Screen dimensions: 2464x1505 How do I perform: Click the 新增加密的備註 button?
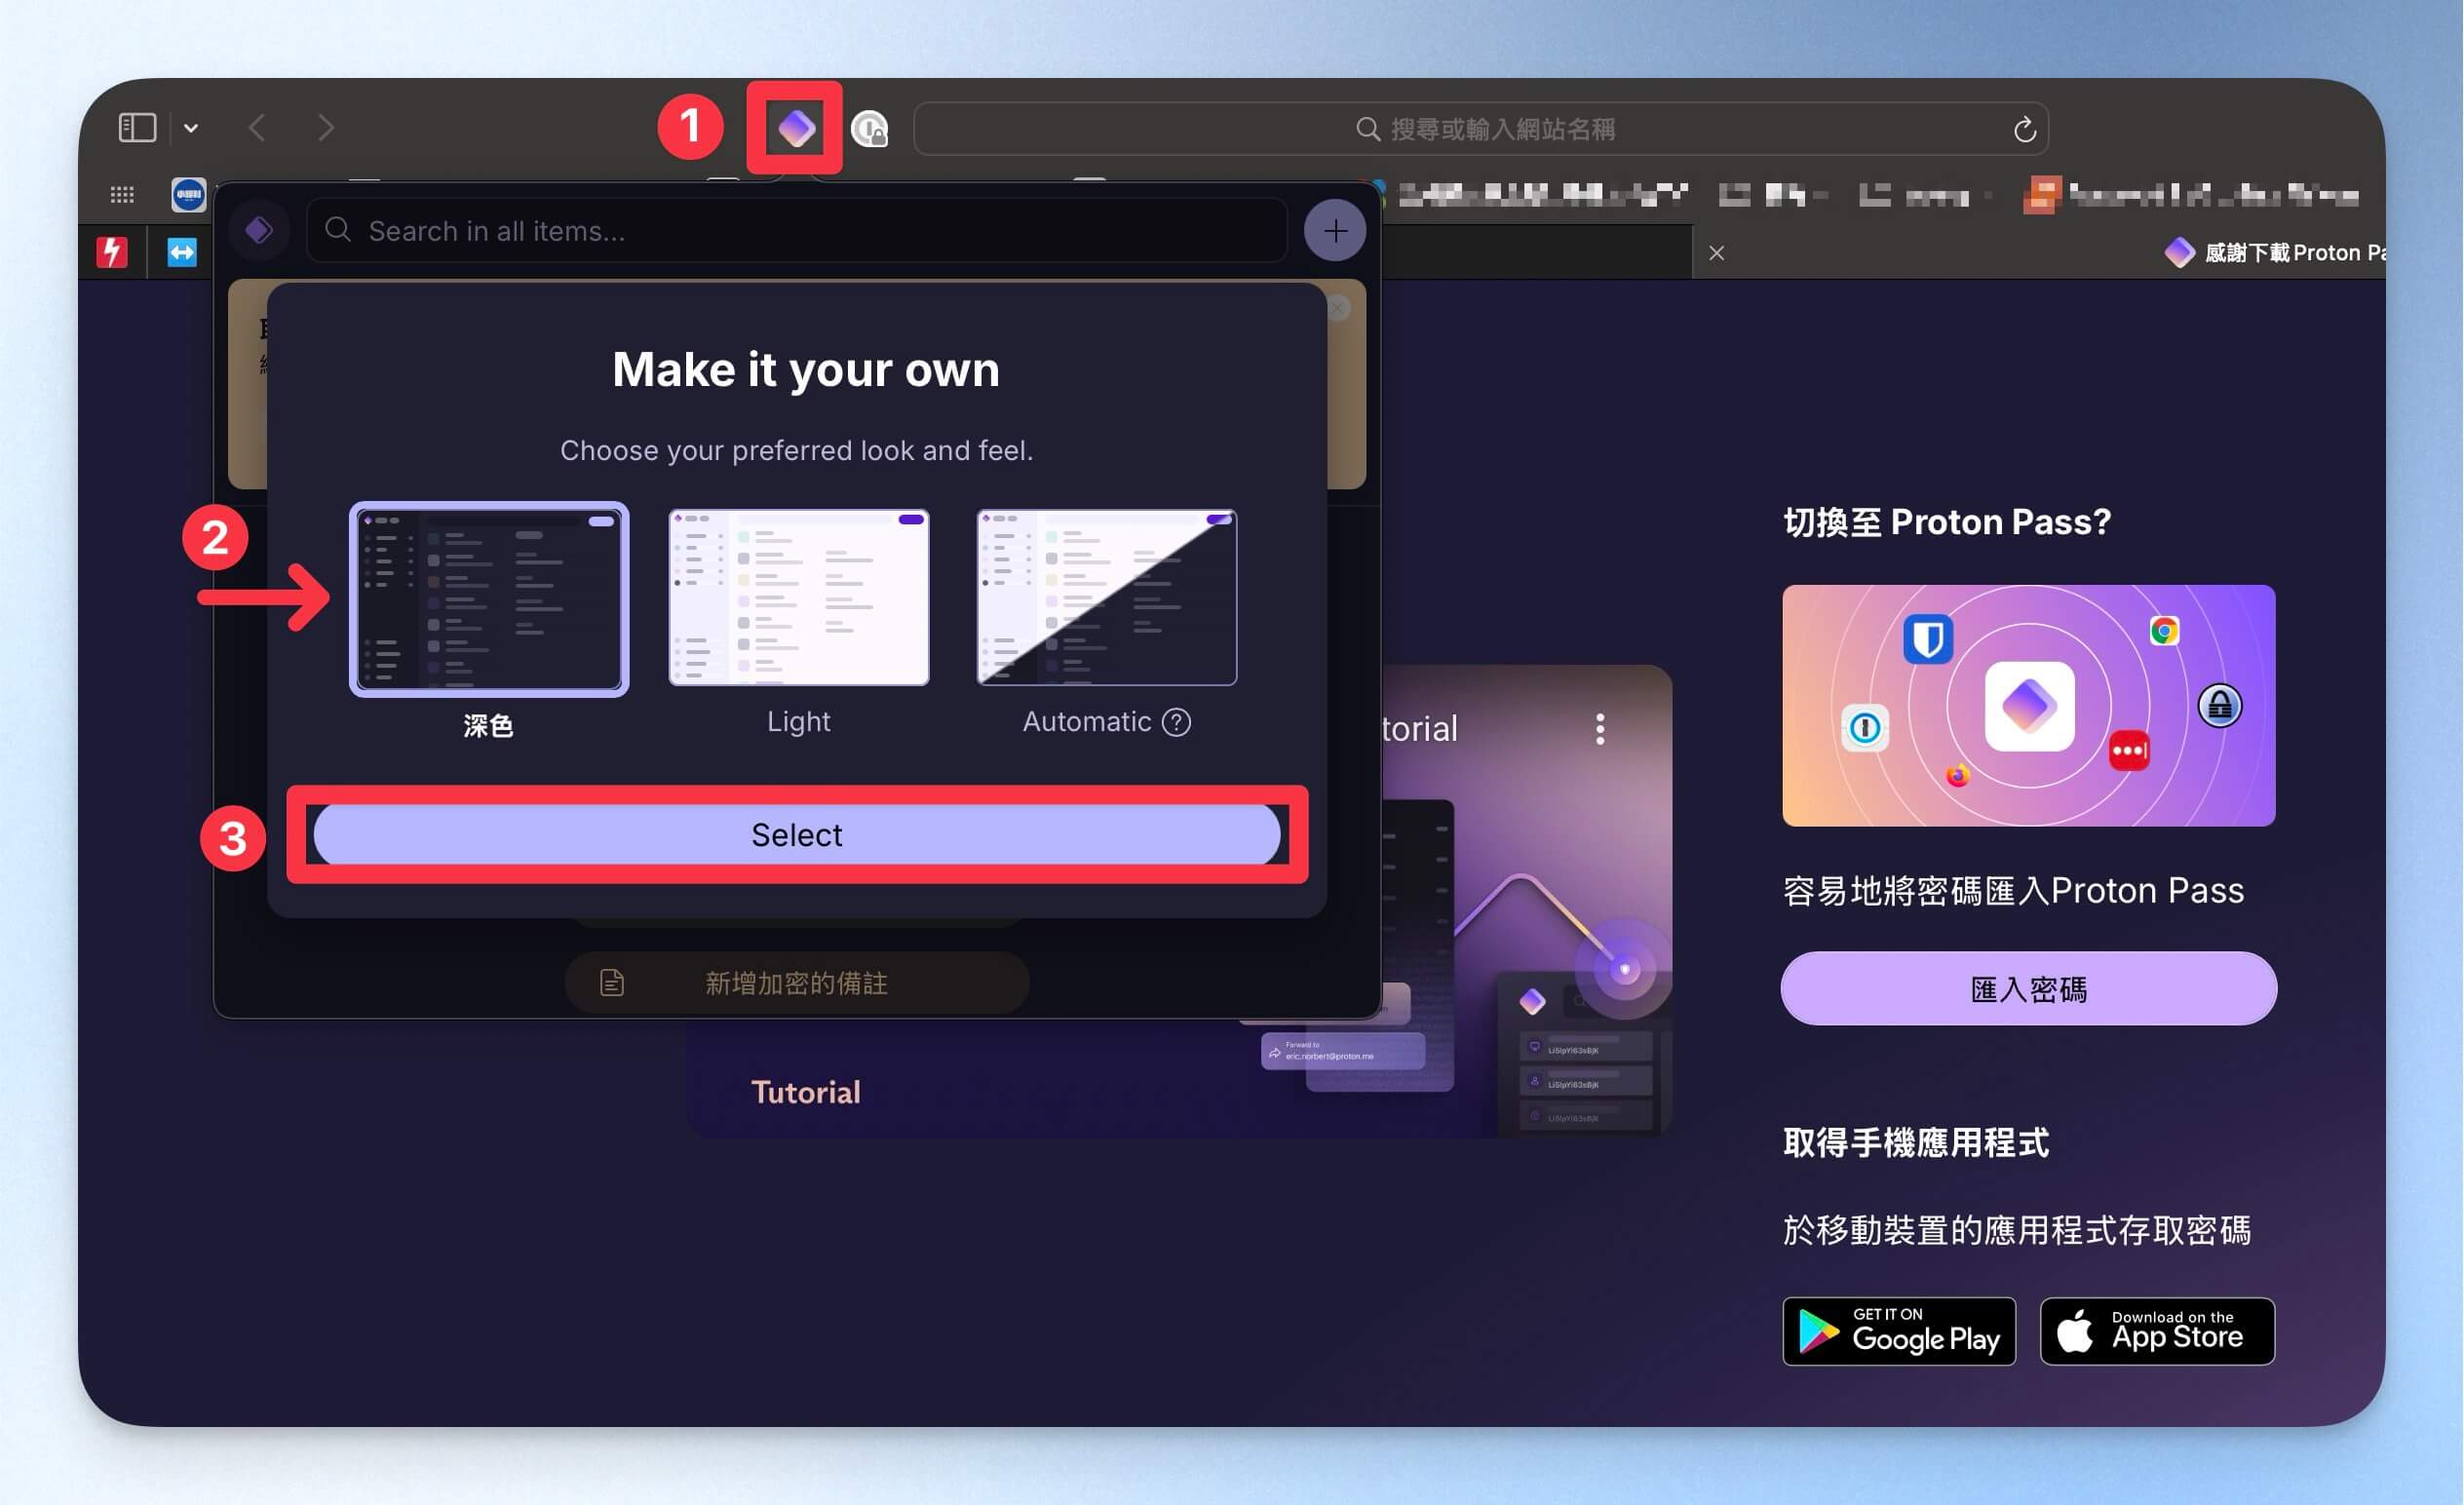(x=797, y=983)
